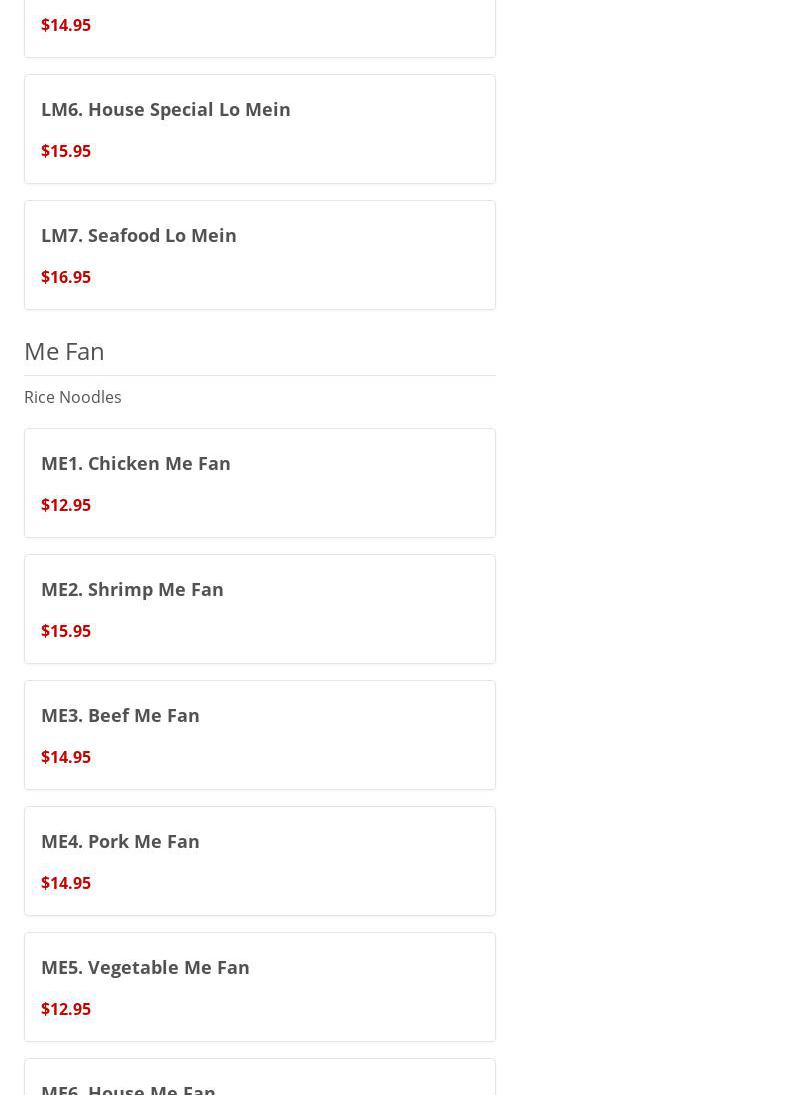Viewport: 785px width, 1095px height.
Task: Click the $12.95 price under Chicken Me Fan
Action: pos(66,505)
